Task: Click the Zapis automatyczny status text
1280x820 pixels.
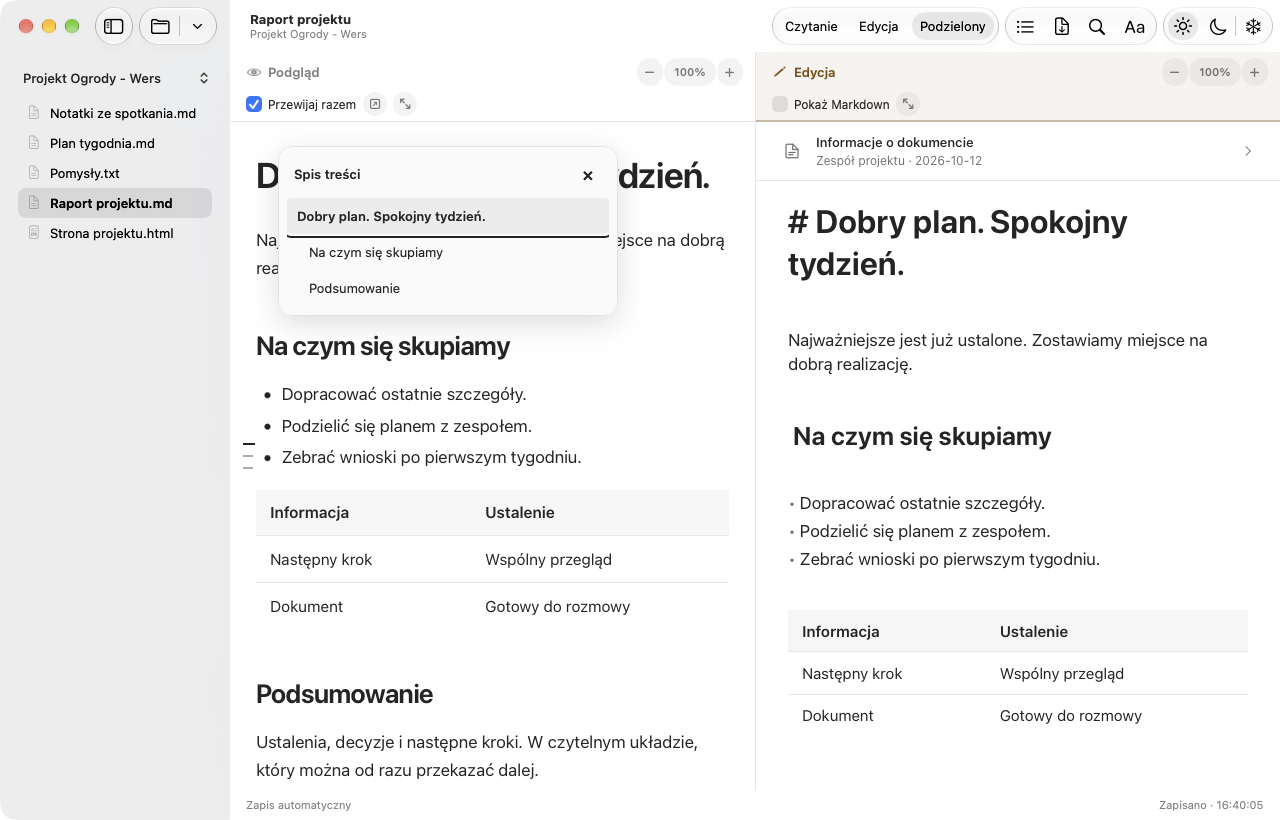Action: coord(298,805)
